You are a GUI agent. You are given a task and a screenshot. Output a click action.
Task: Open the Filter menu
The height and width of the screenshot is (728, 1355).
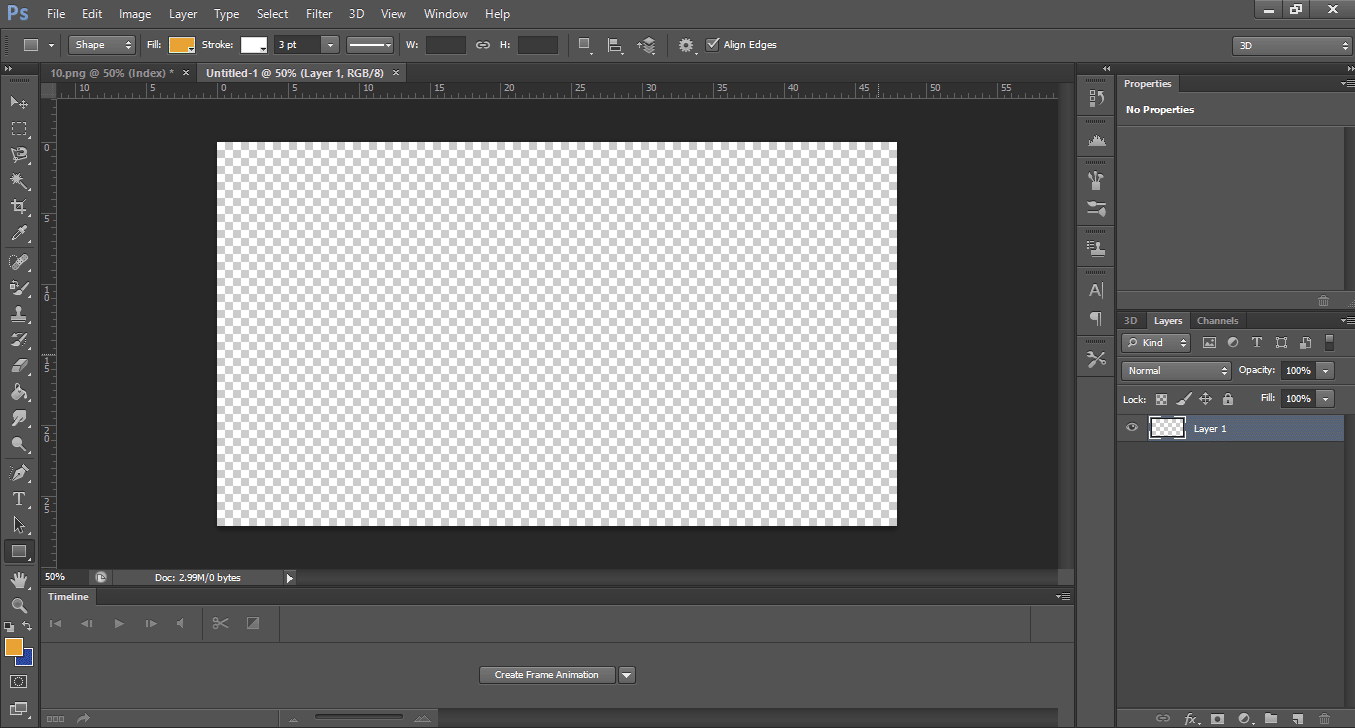tap(319, 14)
